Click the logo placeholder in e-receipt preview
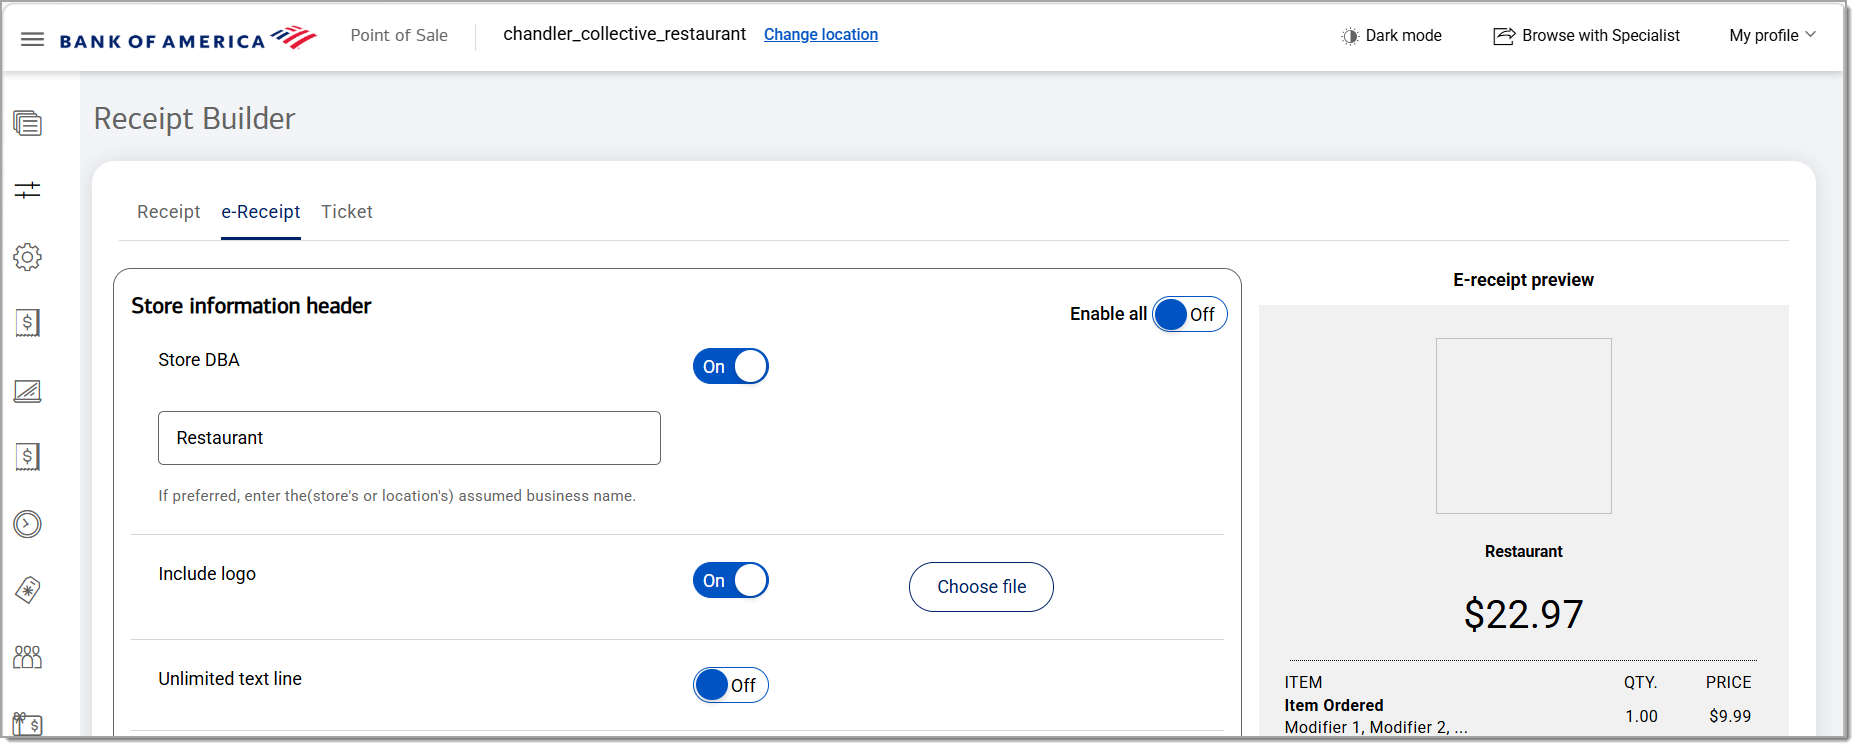 click(1524, 426)
